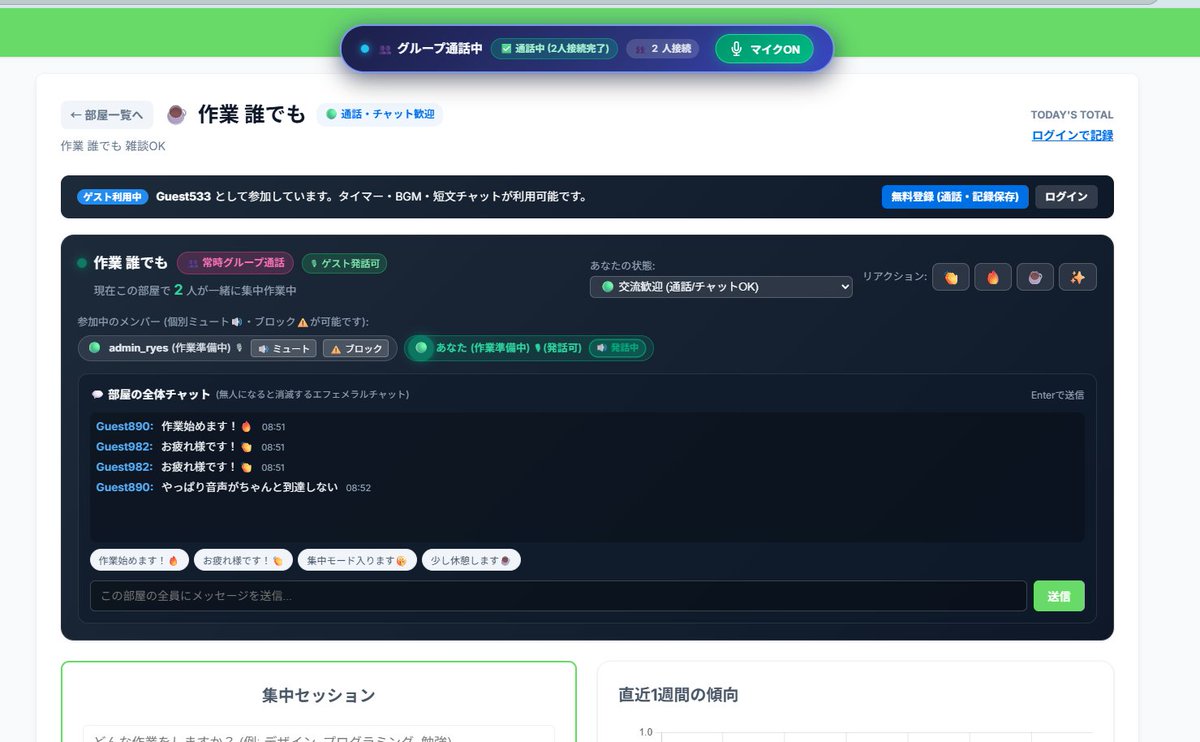Click the 直近1週間の傾向 chart heading
This screenshot has height=742, width=1200.
tap(678, 694)
